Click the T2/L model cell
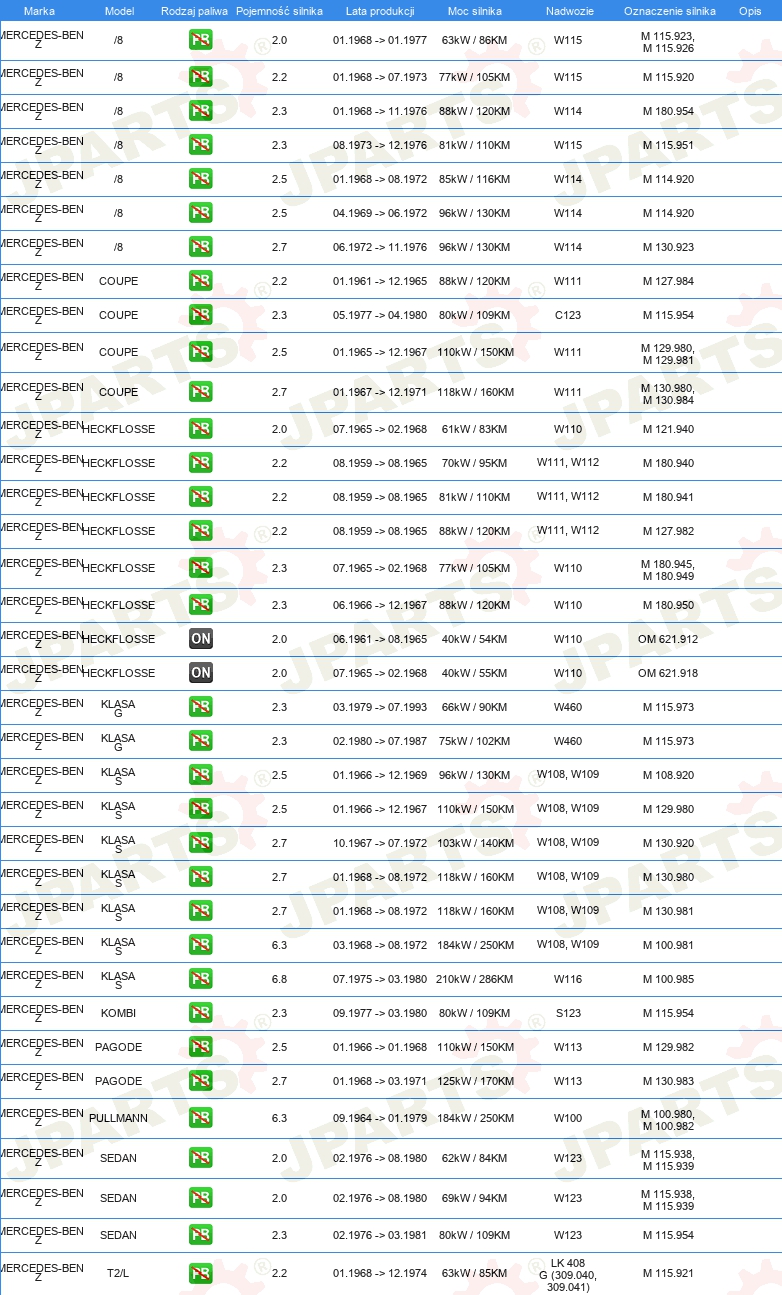Image resolution: width=782 pixels, height=1295 pixels. (118, 1273)
